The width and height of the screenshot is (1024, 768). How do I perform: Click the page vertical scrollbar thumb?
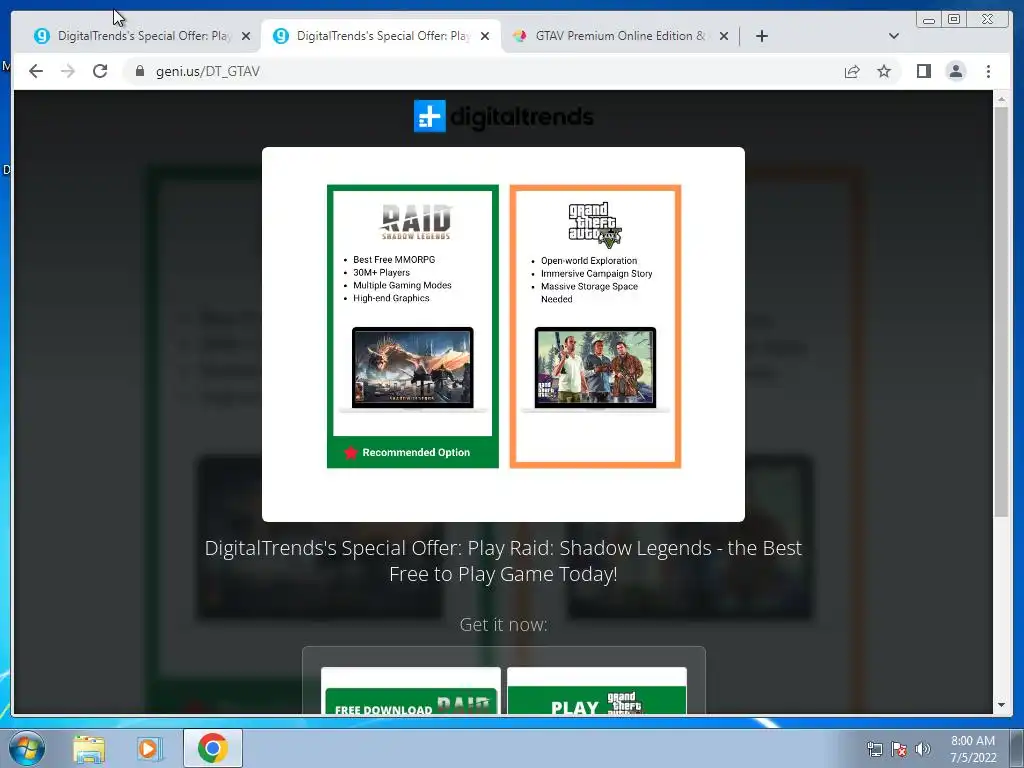point(1000,311)
